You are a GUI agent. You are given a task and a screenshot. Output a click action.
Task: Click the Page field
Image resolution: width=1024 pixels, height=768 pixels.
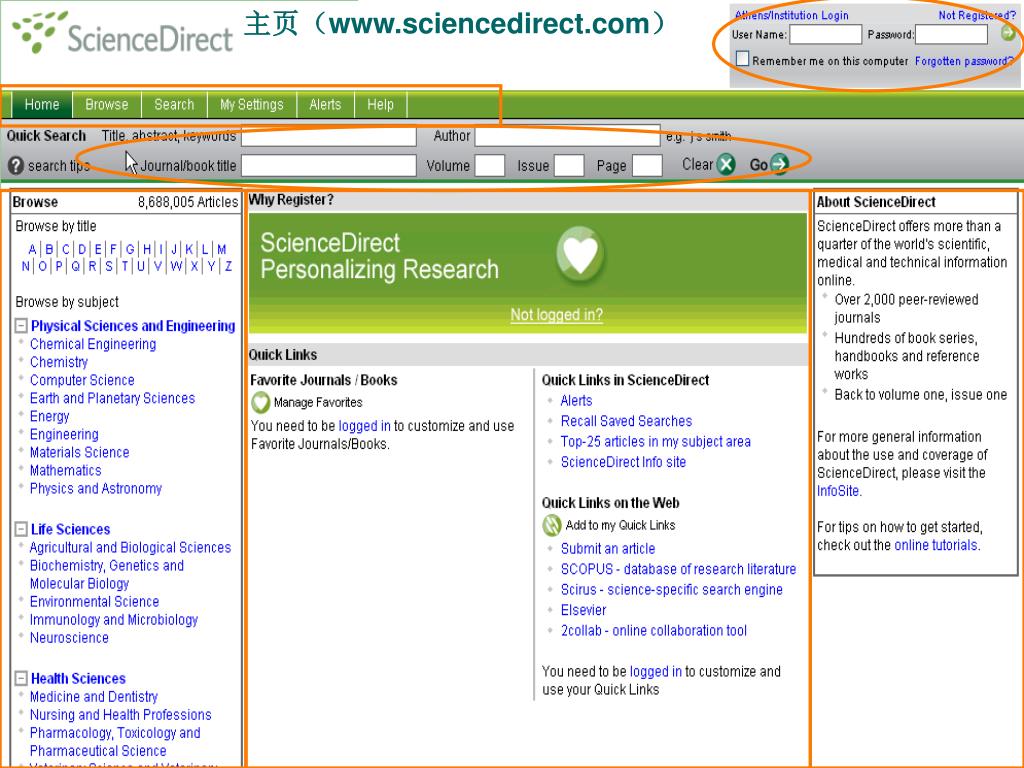[x=648, y=165]
